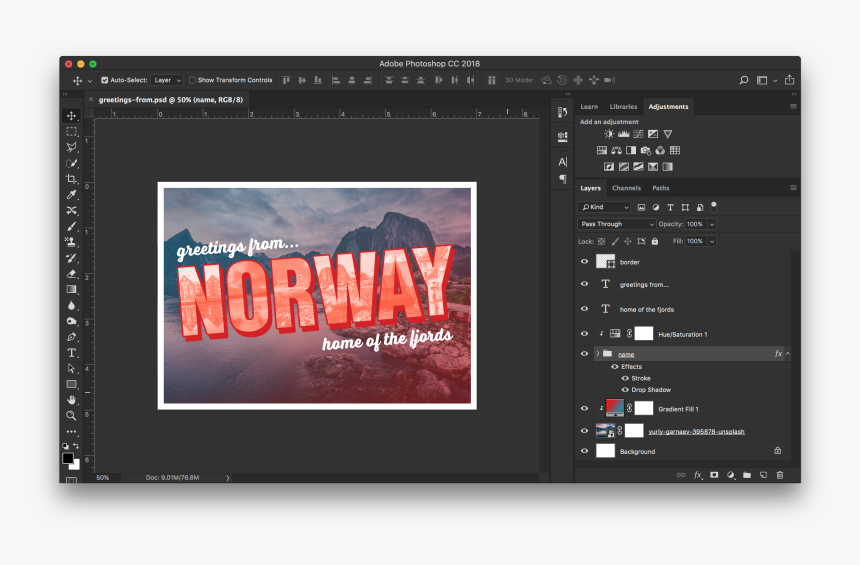Hide the Background layer
The image size is (860, 565).
coord(584,451)
